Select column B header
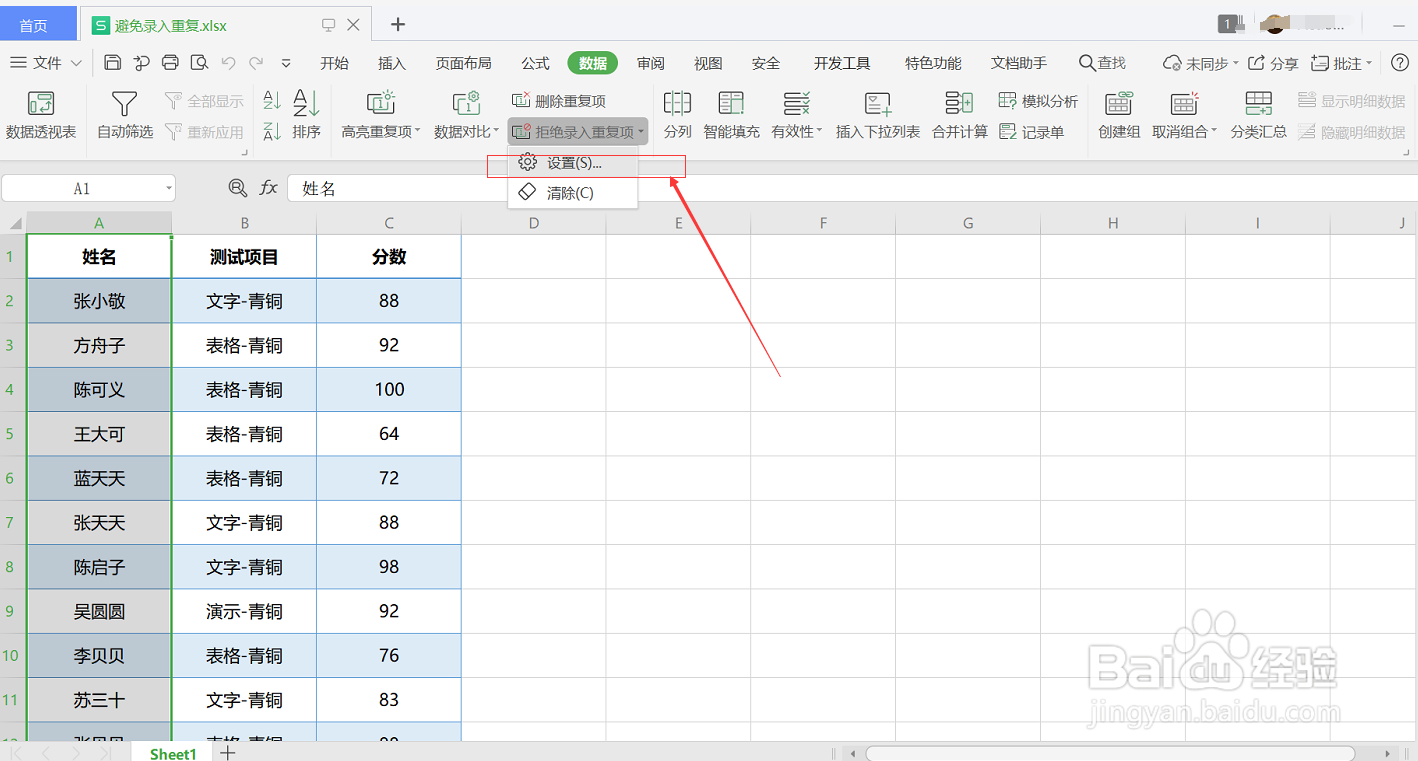Viewport: 1418px width, 761px height. pyautogui.click(x=244, y=223)
